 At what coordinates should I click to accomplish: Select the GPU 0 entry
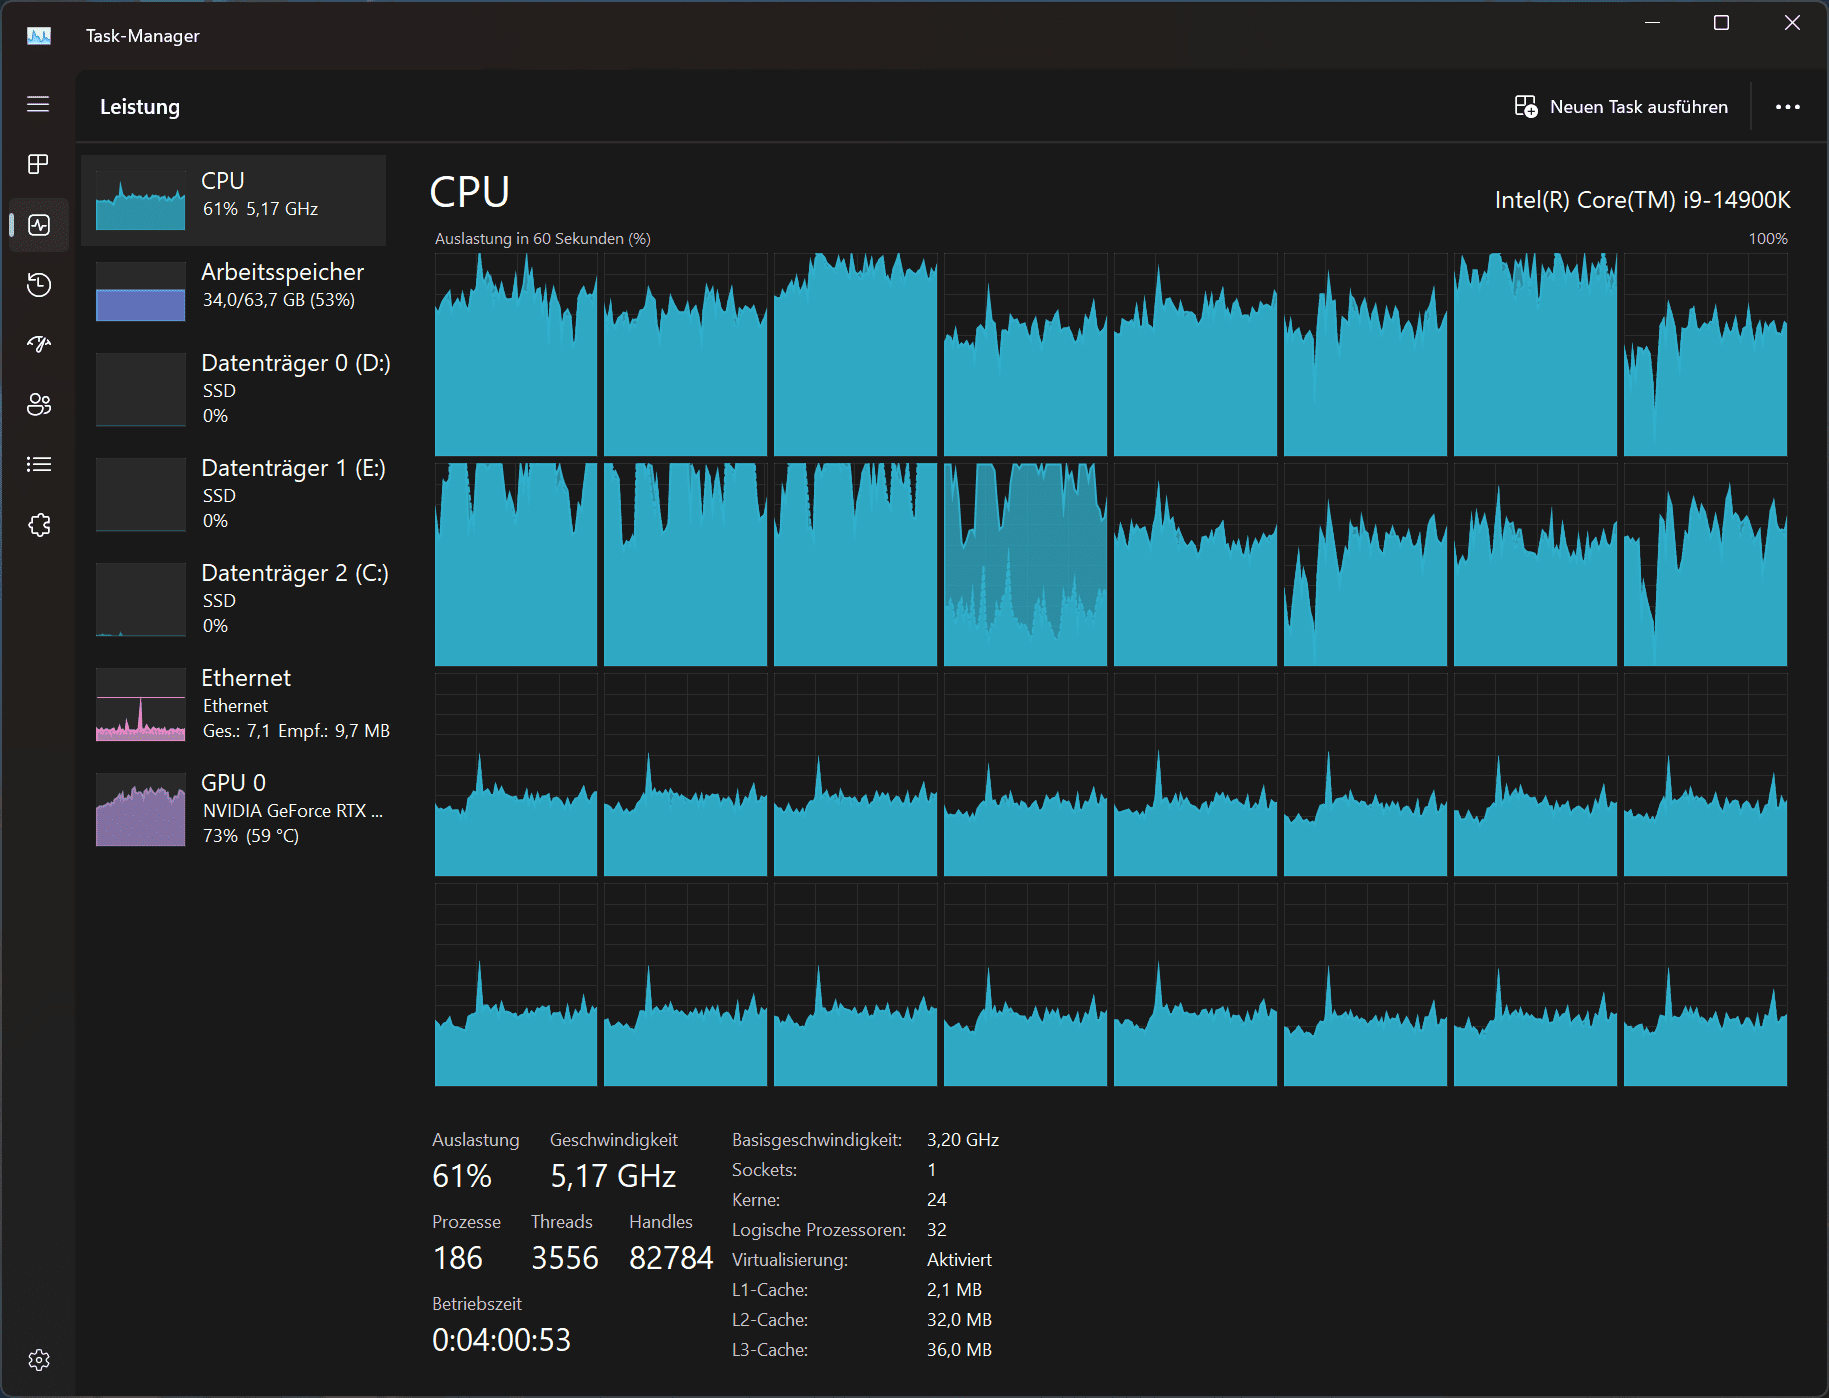tap(233, 809)
